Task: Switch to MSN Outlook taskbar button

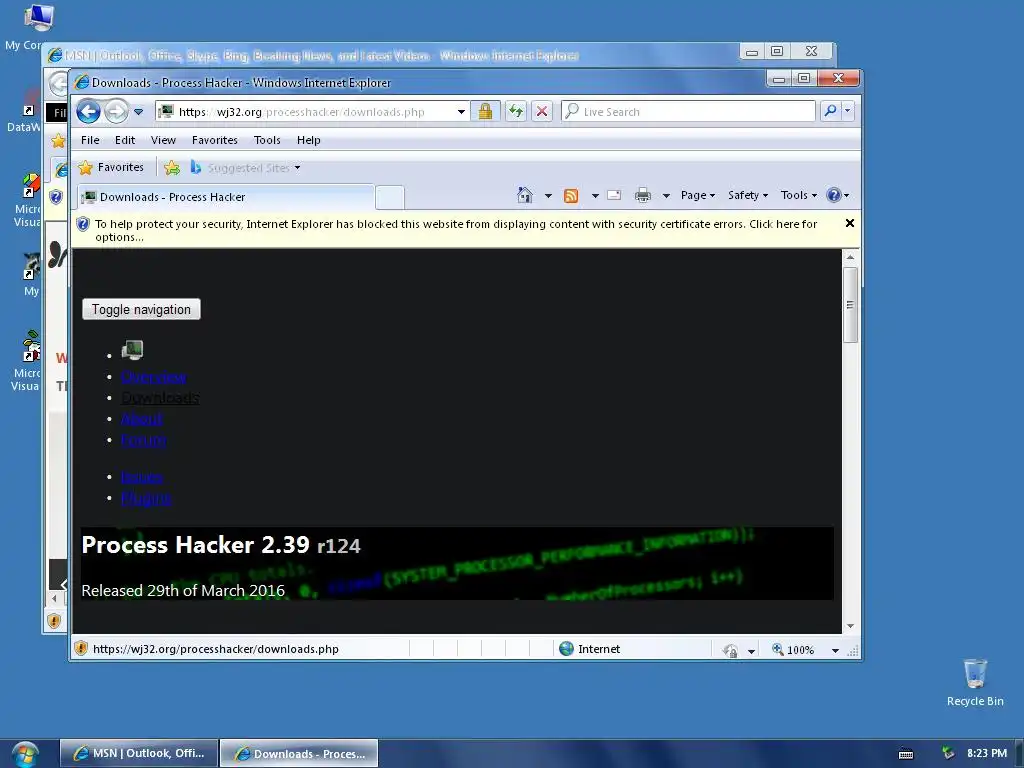Action: coord(139,753)
